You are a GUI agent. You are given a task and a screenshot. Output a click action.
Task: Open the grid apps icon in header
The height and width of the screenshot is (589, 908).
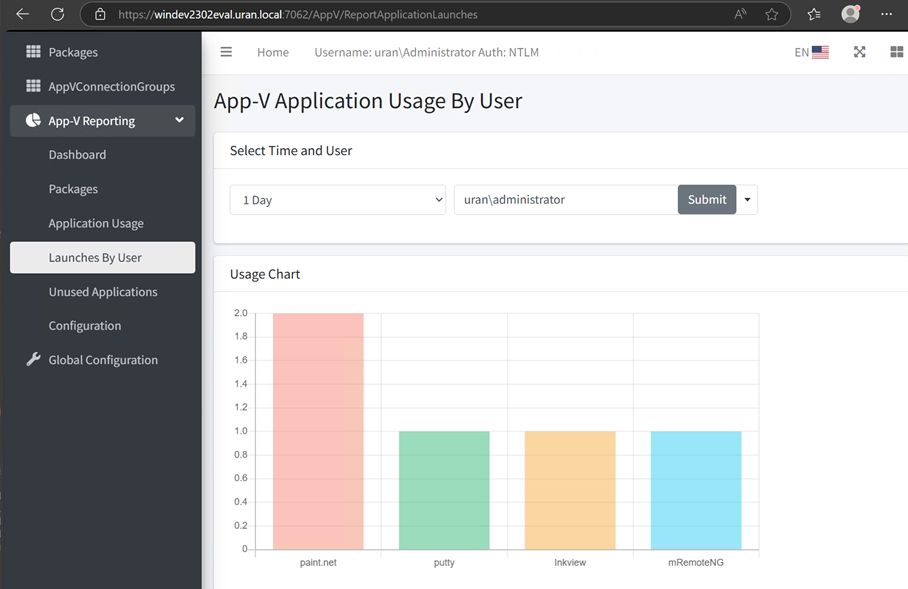[x=896, y=52]
